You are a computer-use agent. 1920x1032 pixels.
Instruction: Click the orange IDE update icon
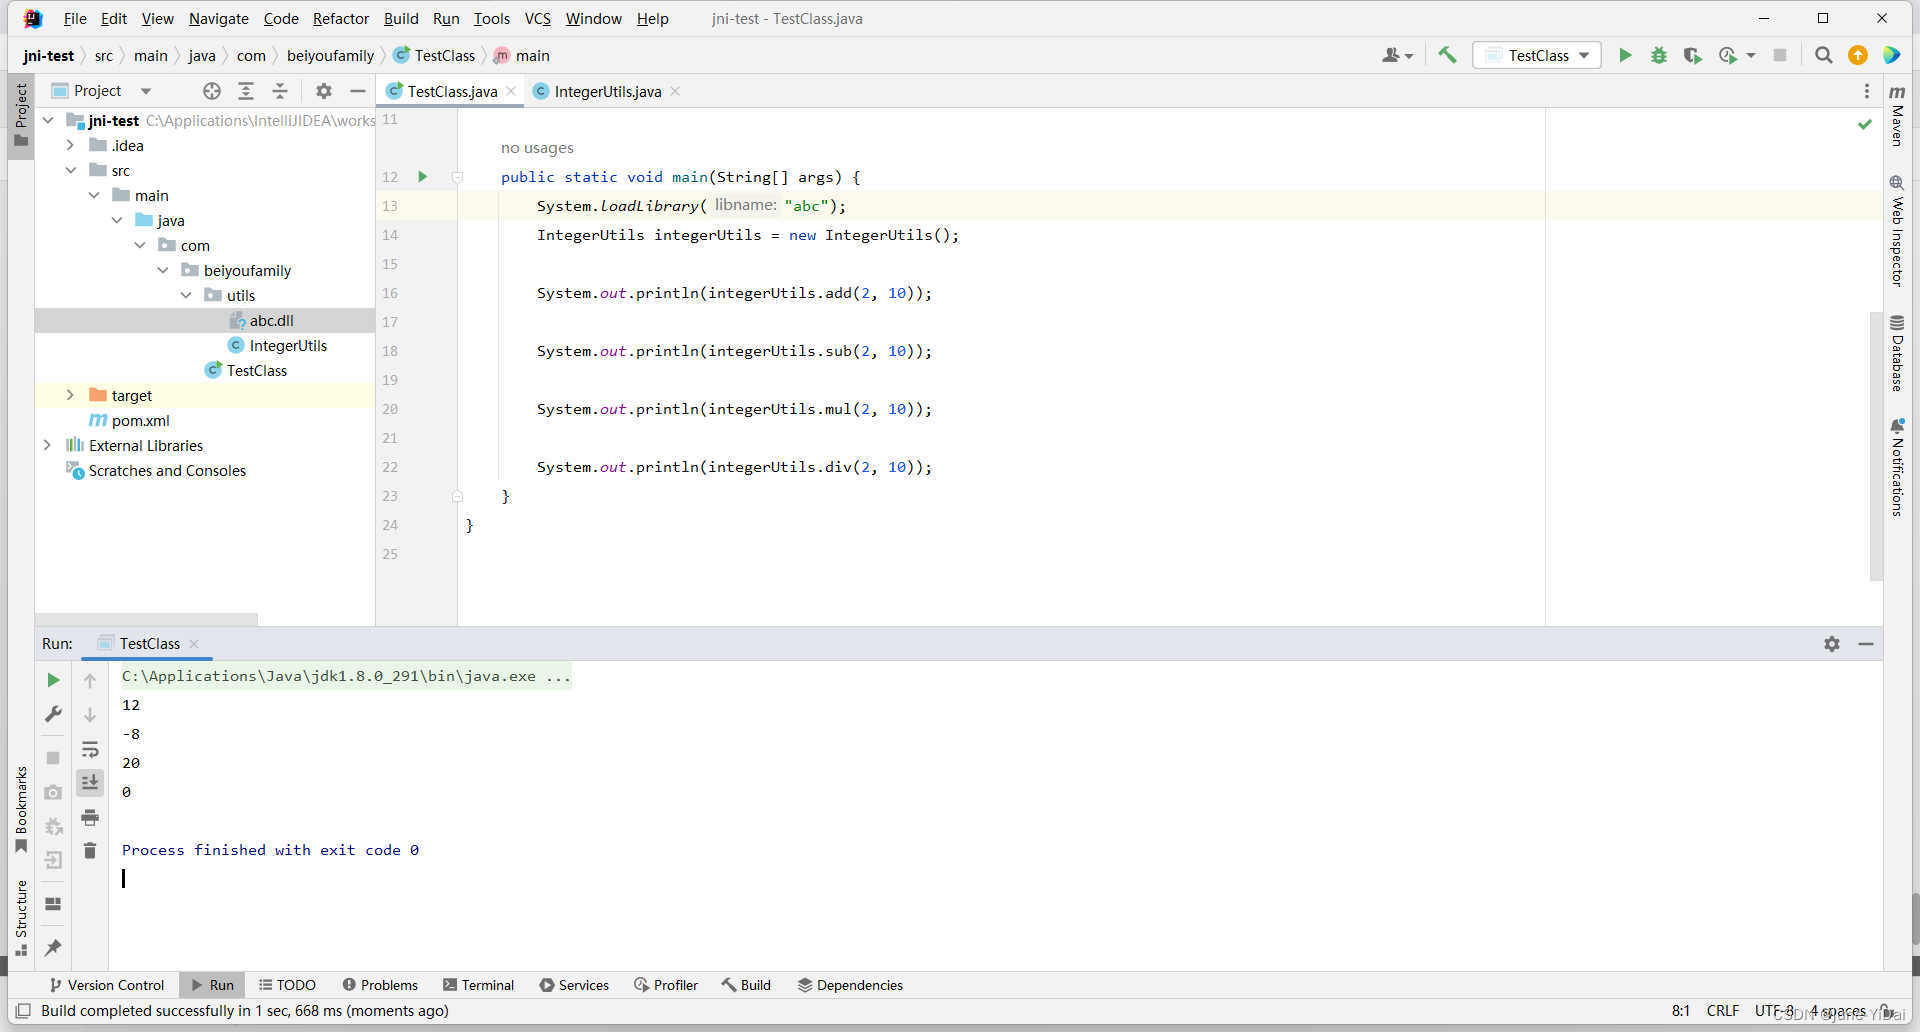[1858, 55]
